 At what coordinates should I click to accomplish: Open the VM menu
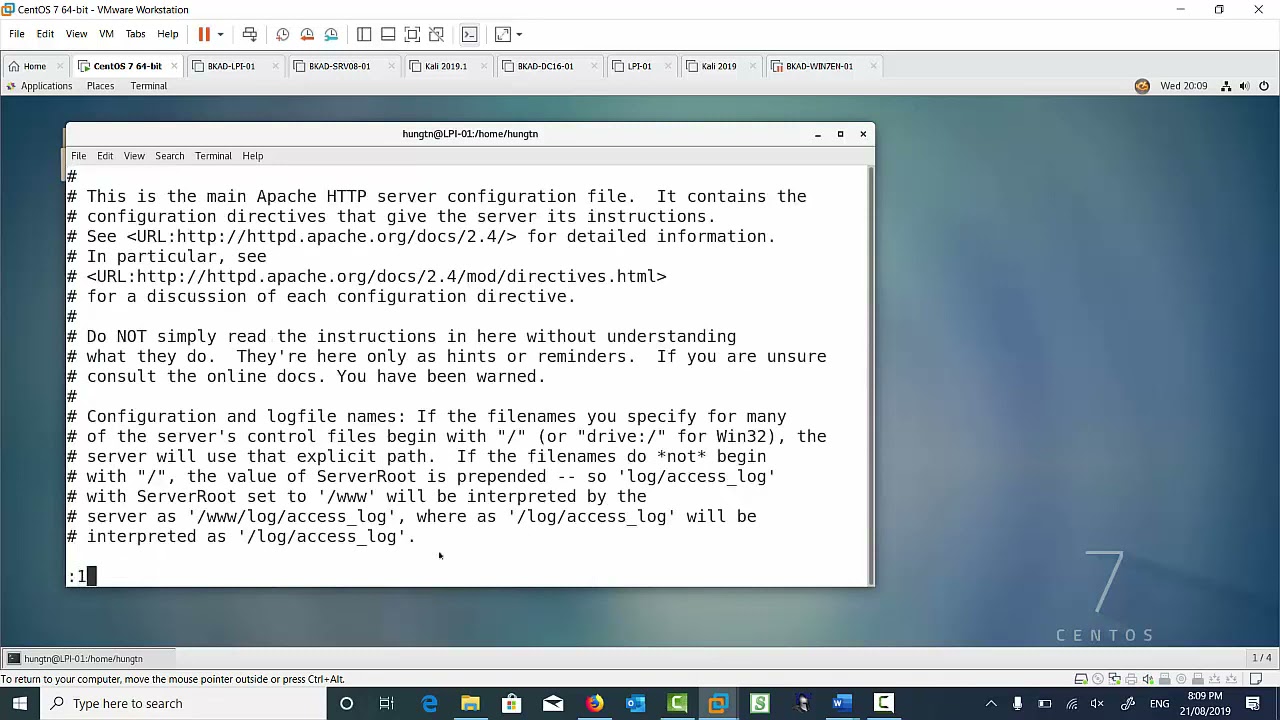click(106, 34)
